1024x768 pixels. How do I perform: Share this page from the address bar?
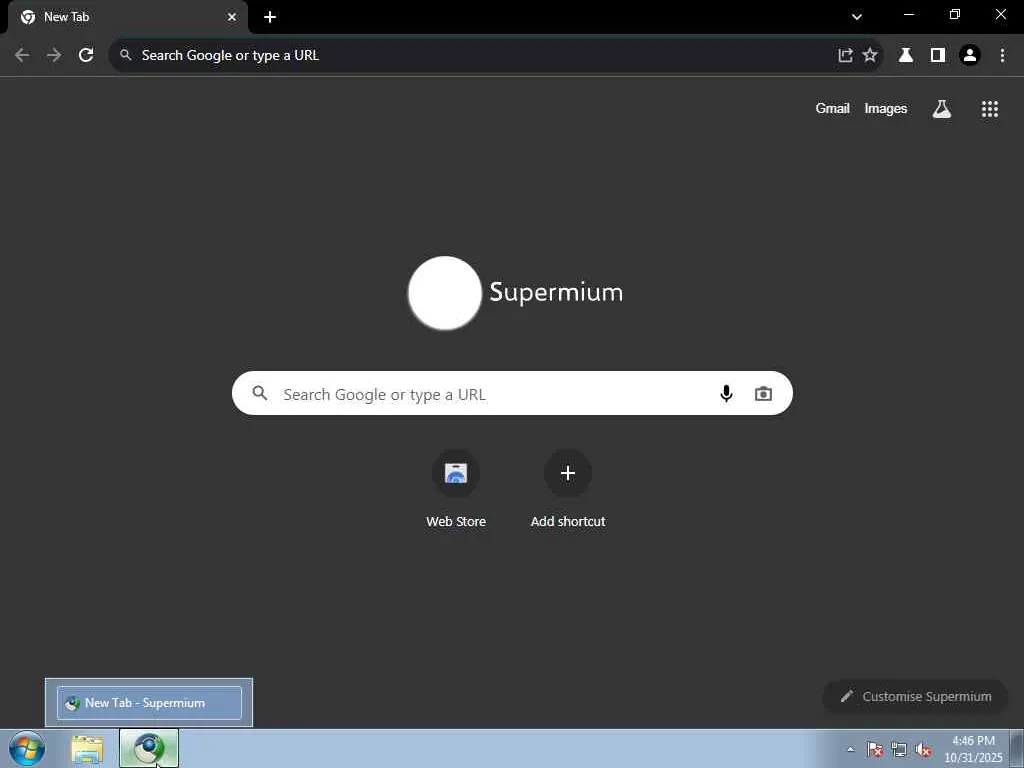(846, 55)
